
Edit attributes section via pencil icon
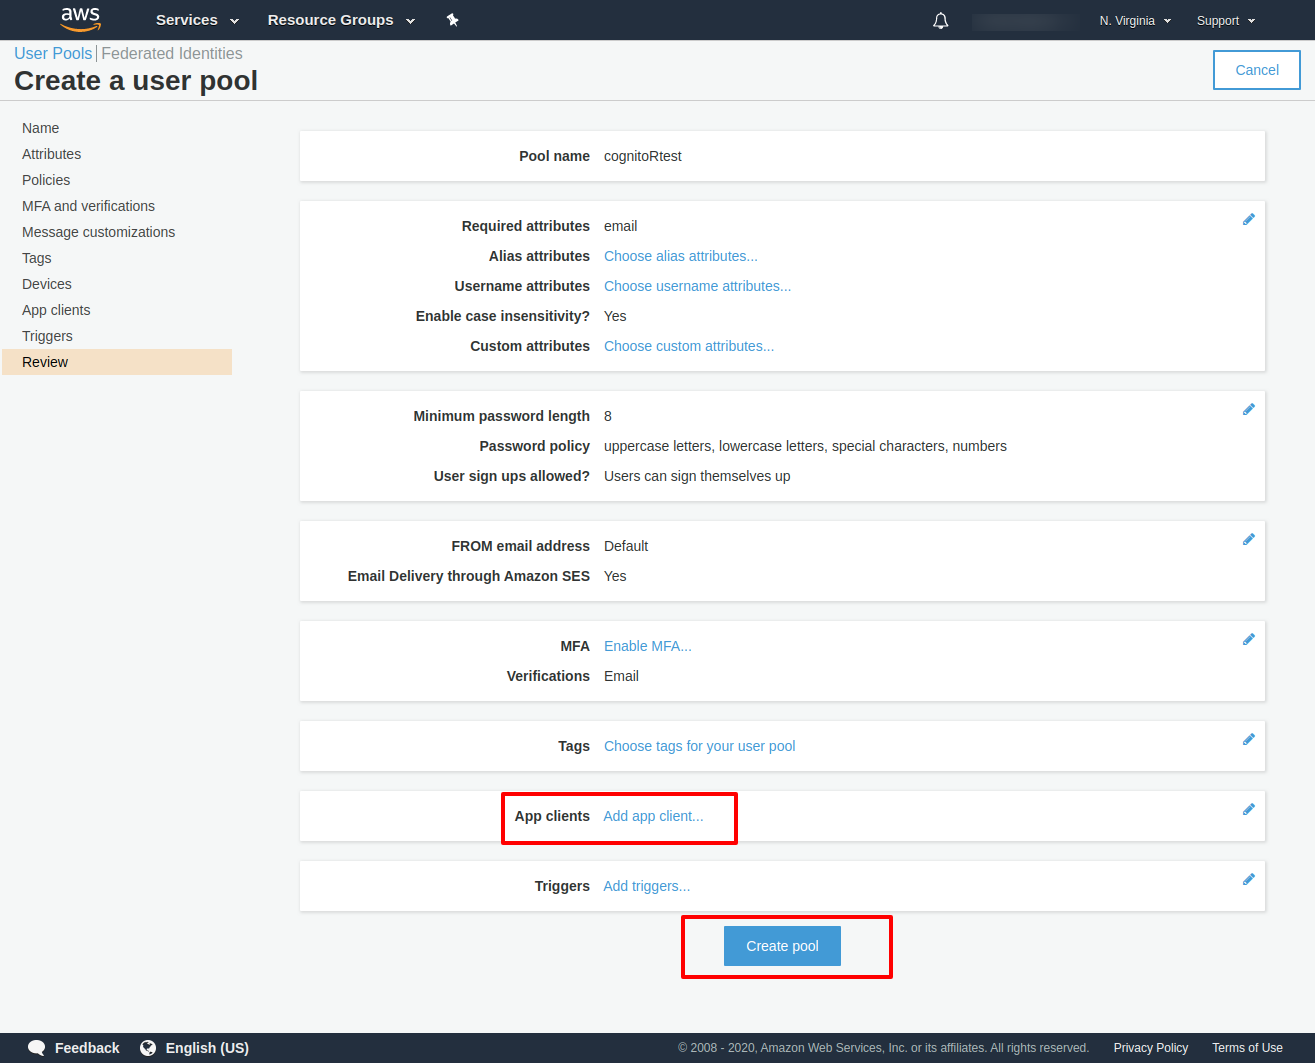(1248, 219)
